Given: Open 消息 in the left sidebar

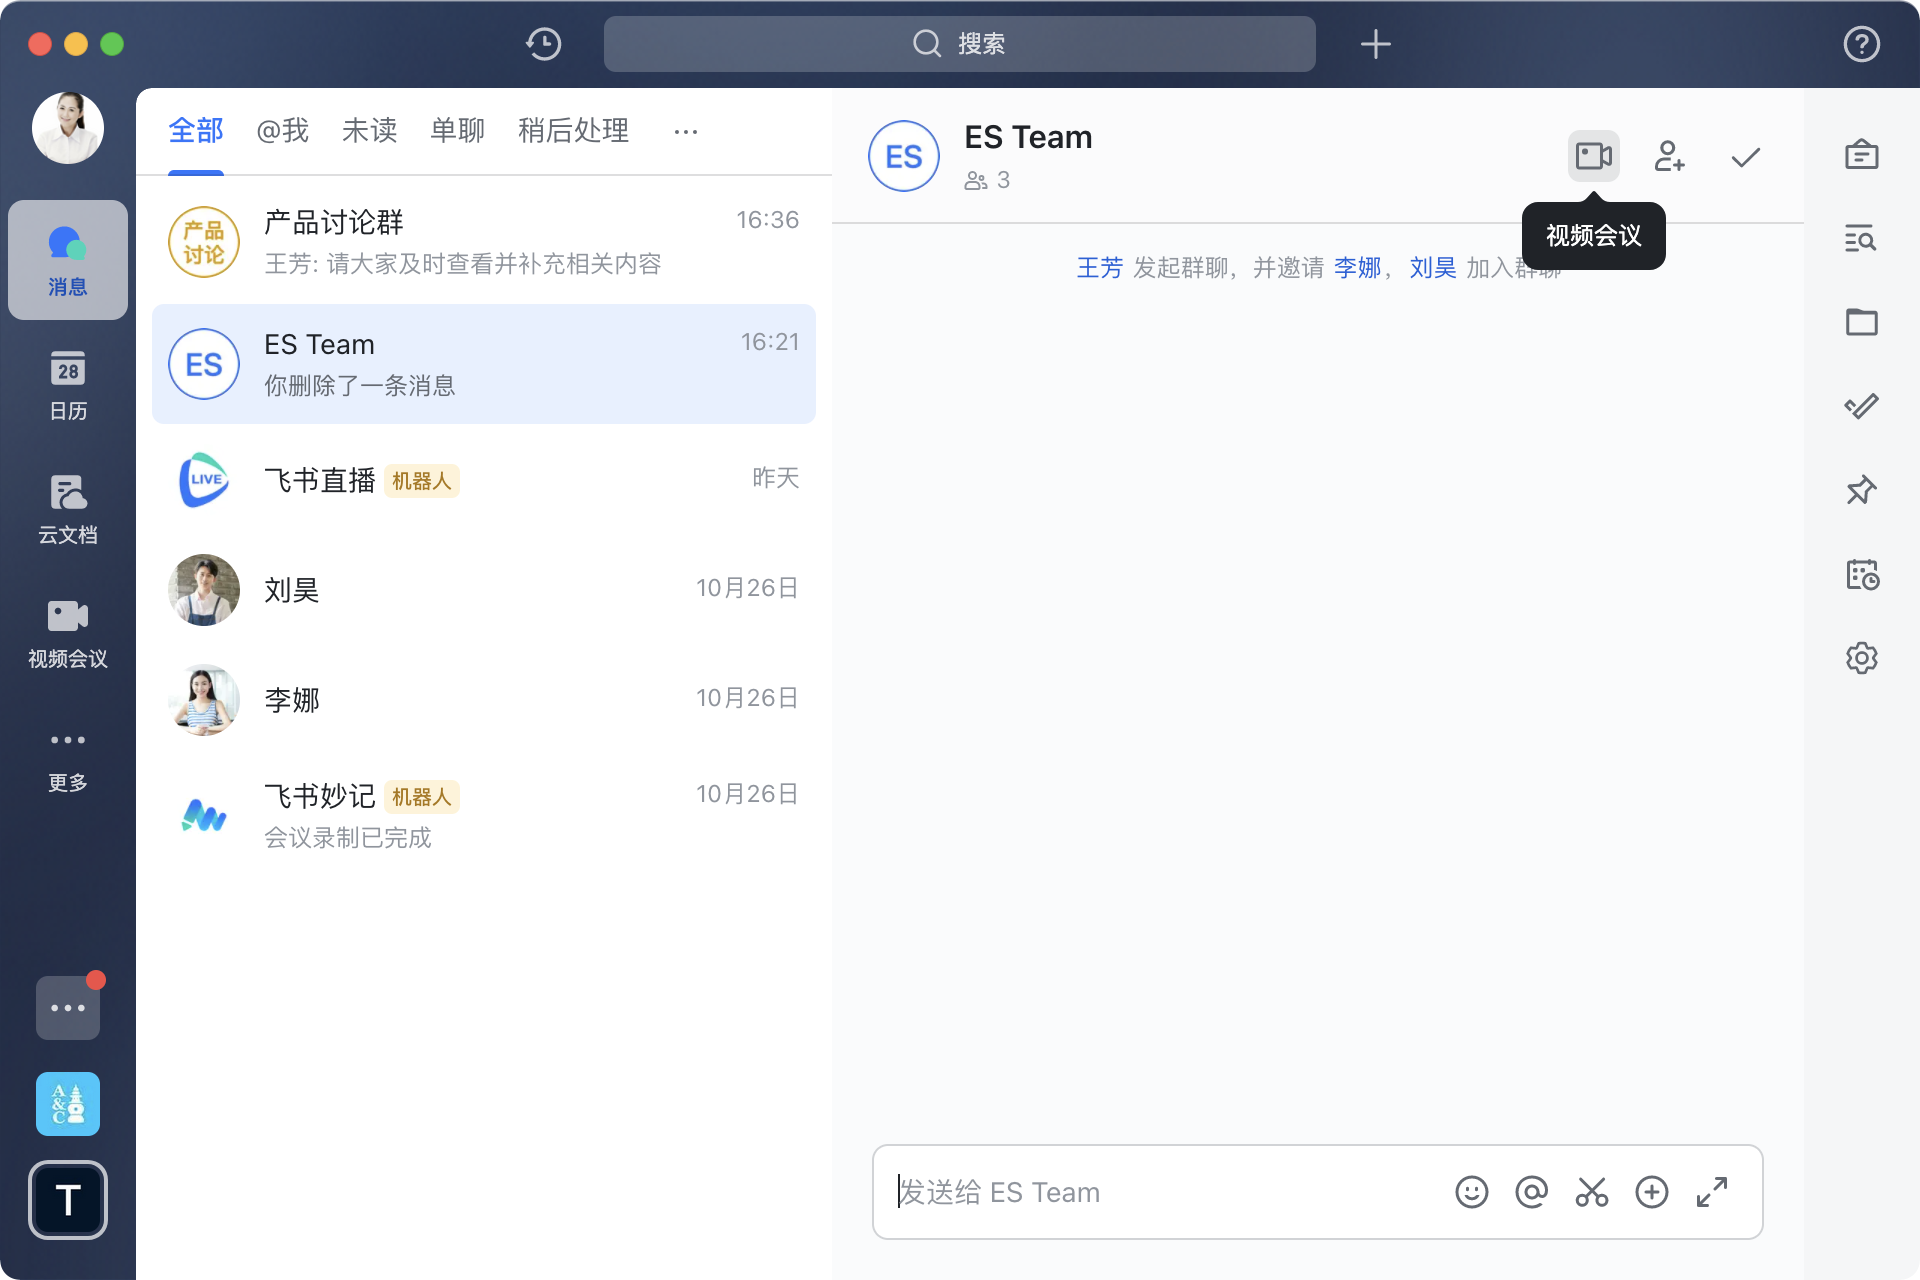Looking at the screenshot, I should [68, 260].
